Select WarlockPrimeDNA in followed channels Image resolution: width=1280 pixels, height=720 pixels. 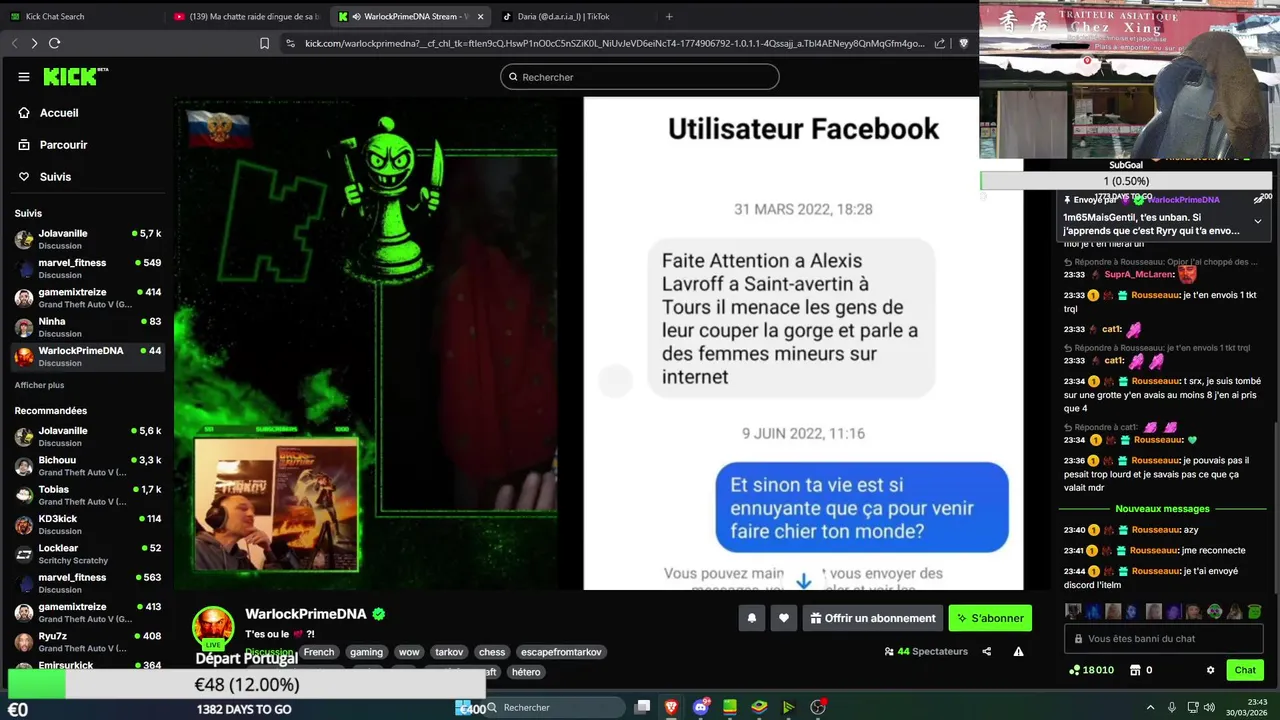coord(88,356)
